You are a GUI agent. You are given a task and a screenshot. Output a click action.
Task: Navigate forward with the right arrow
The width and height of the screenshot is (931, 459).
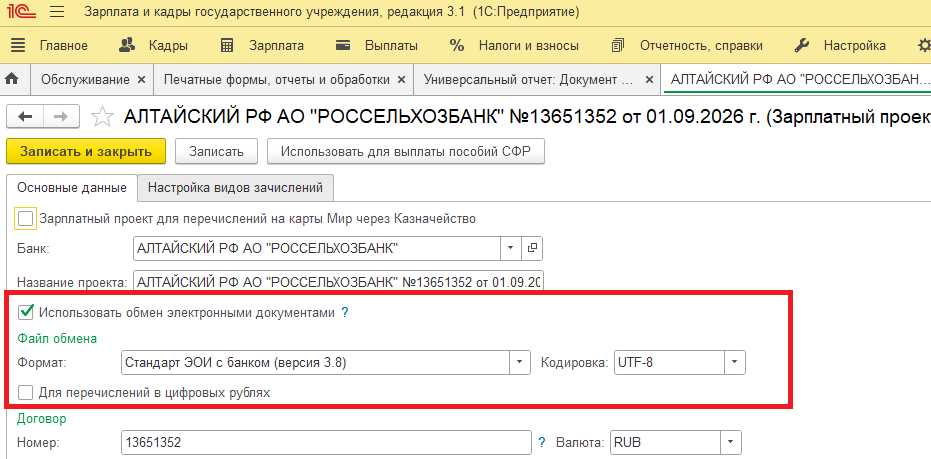click(61, 116)
